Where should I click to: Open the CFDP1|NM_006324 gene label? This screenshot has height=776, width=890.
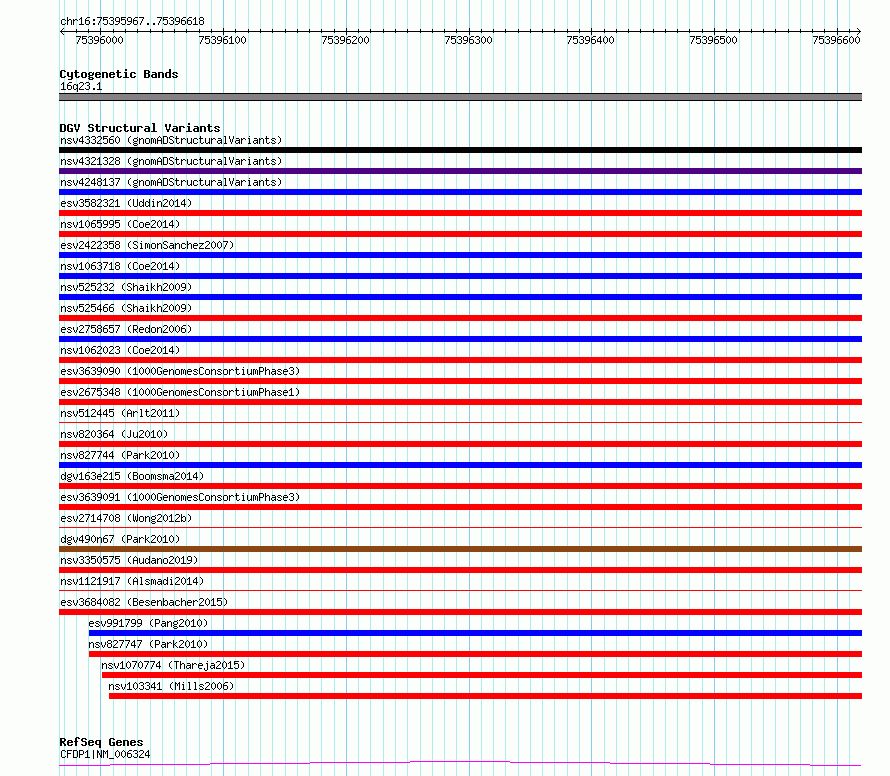point(105,754)
